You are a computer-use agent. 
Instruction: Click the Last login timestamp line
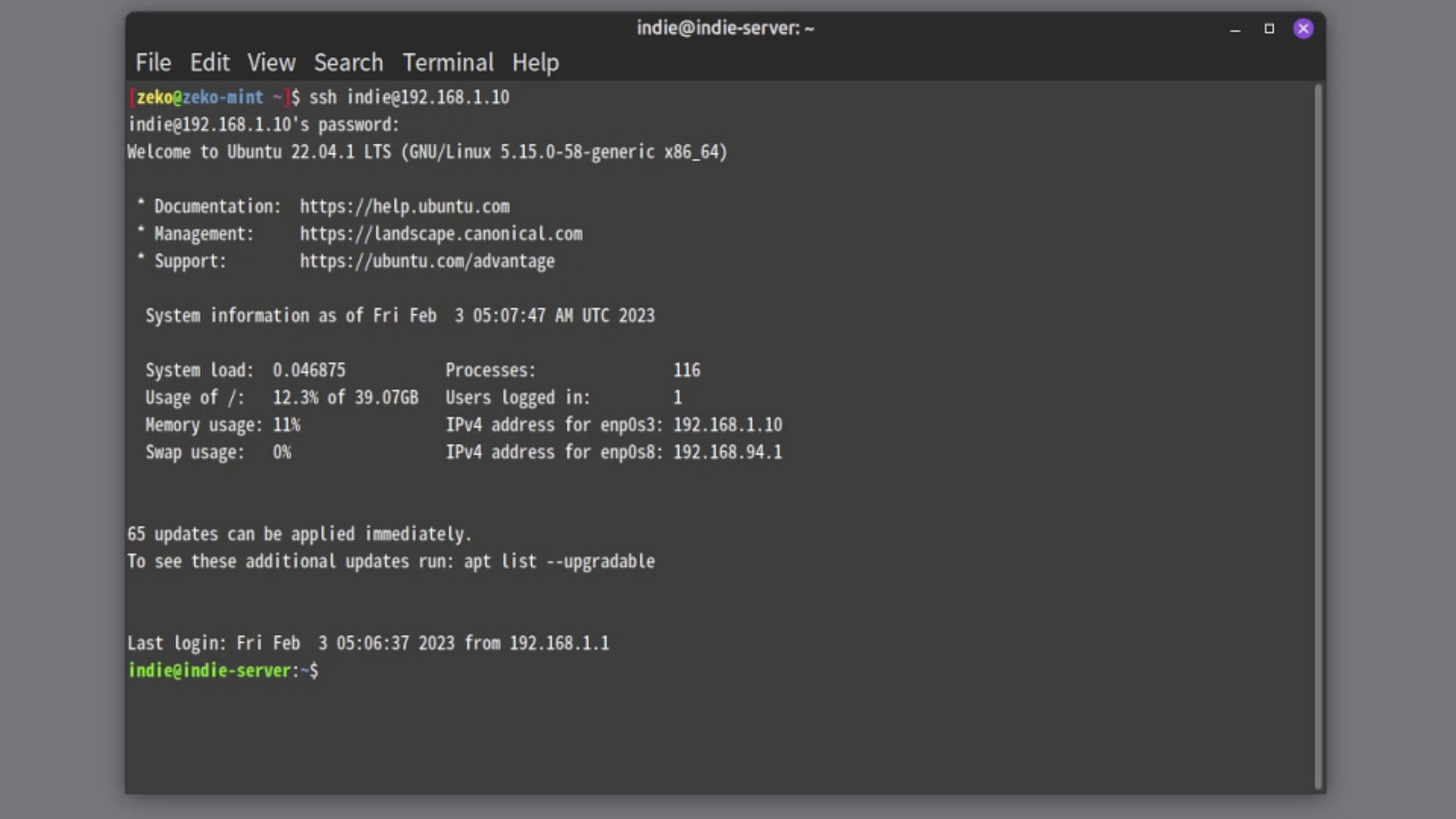point(368,643)
